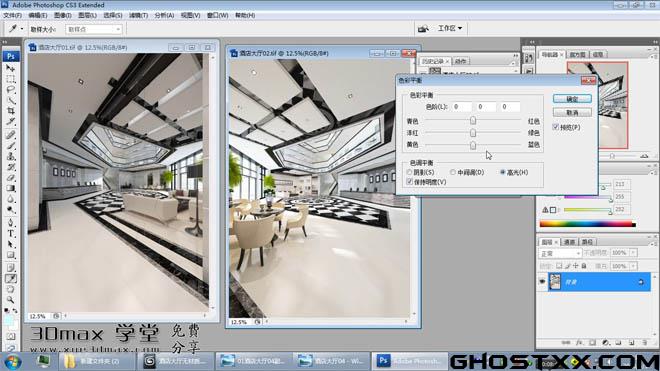Screen dimensions: 660x371
Task: Open the layer blend mode dropdown
Action: coord(560,253)
